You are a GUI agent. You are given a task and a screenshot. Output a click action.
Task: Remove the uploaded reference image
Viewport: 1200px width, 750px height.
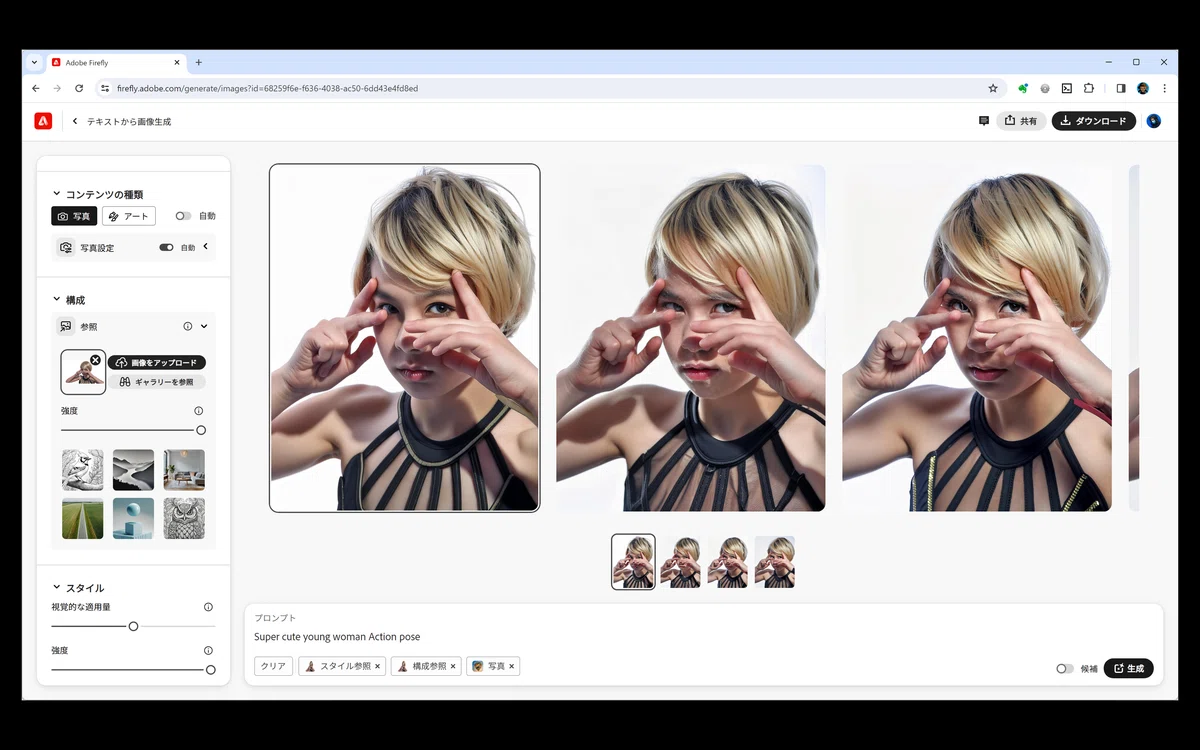click(95, 359)
